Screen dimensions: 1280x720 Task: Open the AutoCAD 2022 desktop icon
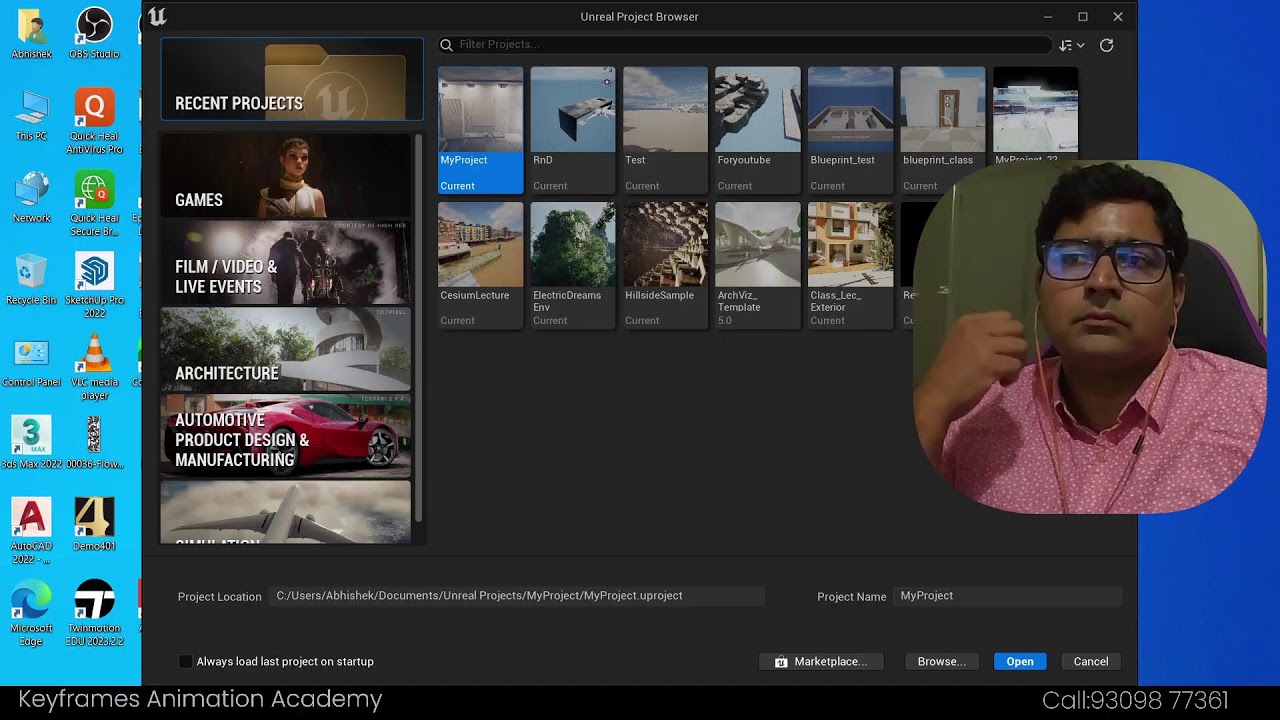tap(31, 531)
